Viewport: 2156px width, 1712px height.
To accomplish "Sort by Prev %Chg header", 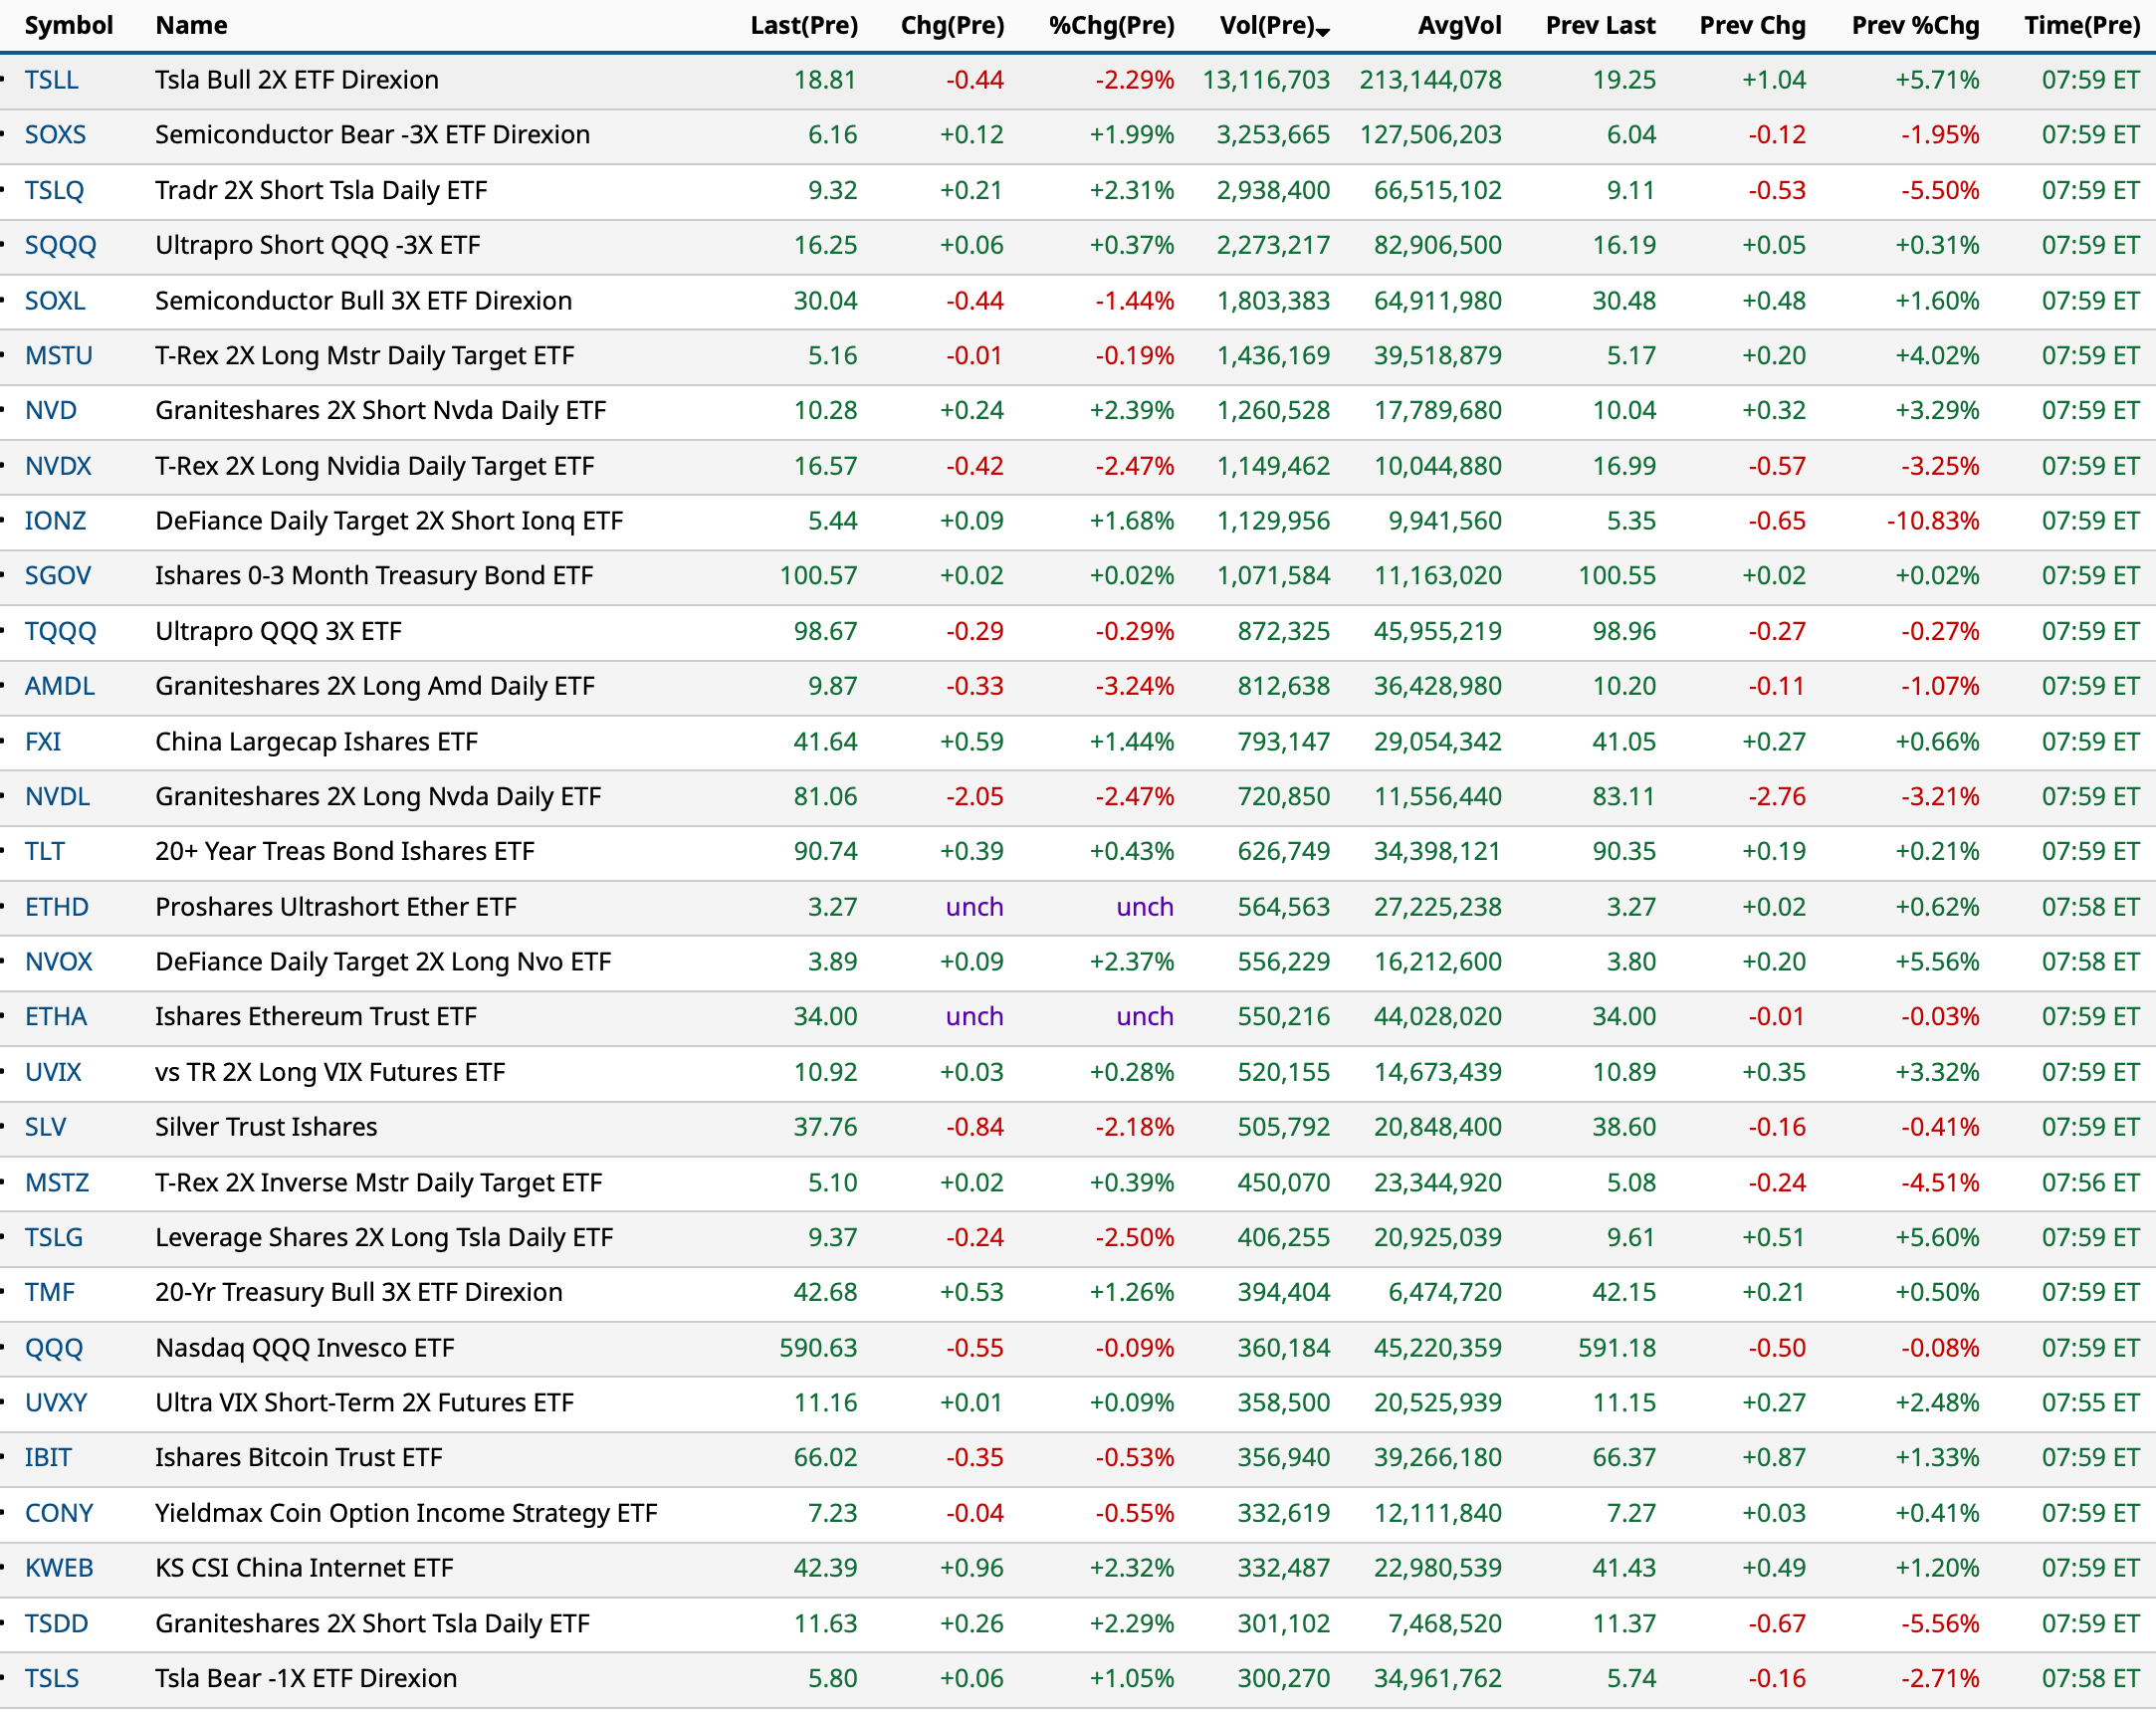I will click(1914, 25).
